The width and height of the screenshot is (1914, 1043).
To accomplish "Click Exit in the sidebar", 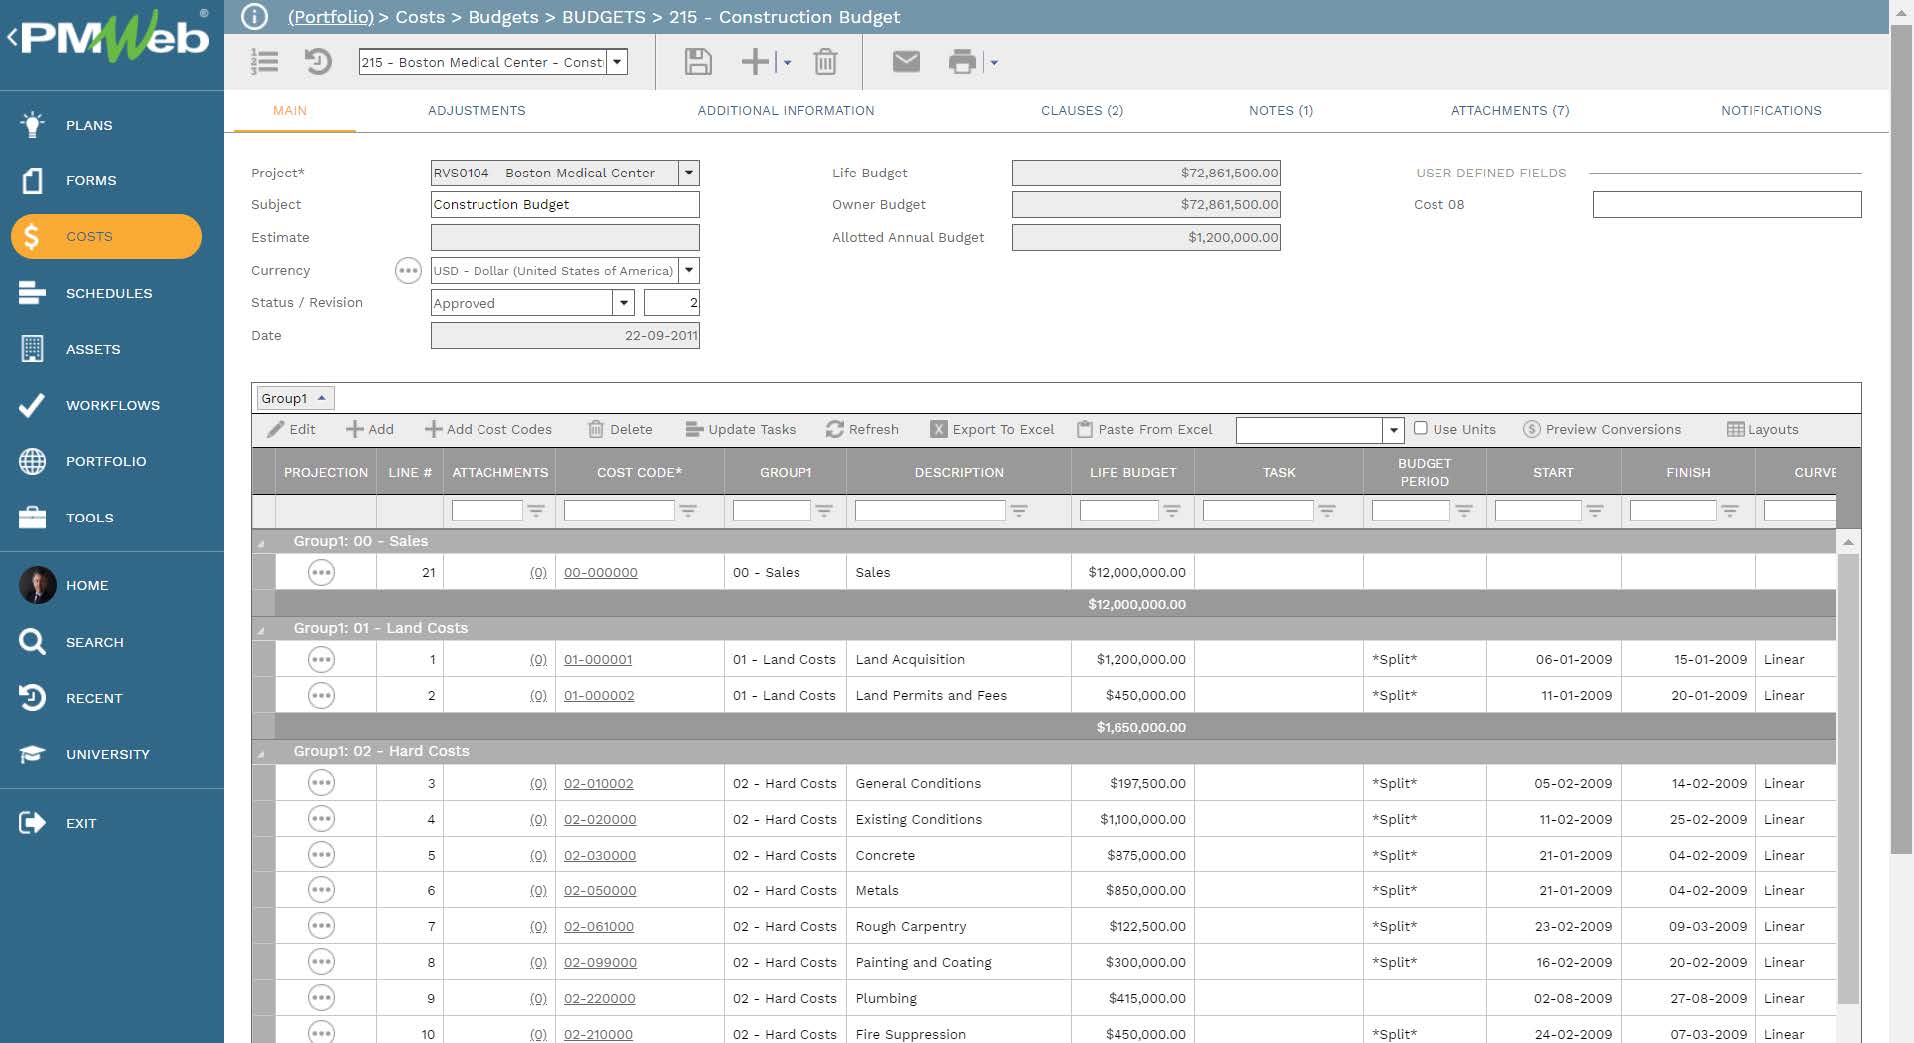I will tap(80, 823).
